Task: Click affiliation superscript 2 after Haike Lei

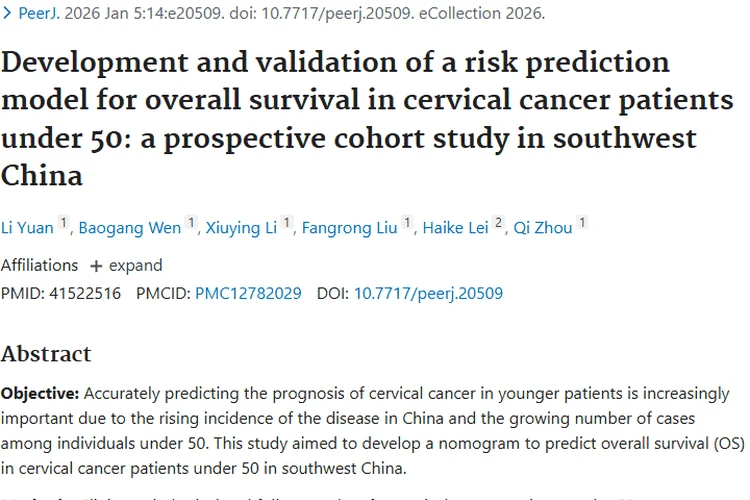Action: [x=500, y=223]
